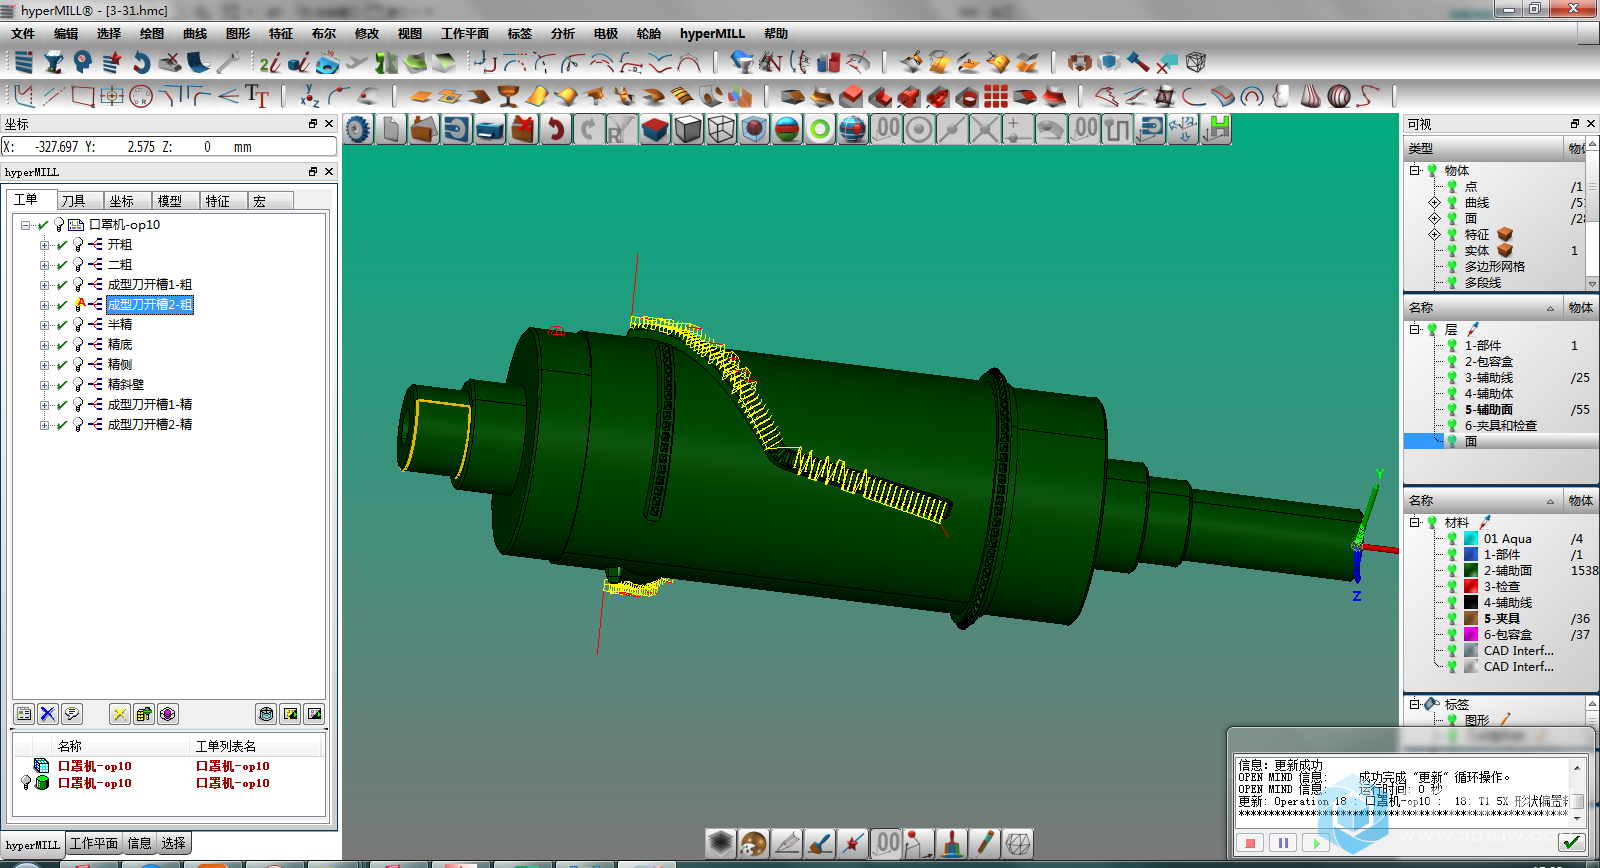Expand the 精侧 job node

click(x=44, y=365)
